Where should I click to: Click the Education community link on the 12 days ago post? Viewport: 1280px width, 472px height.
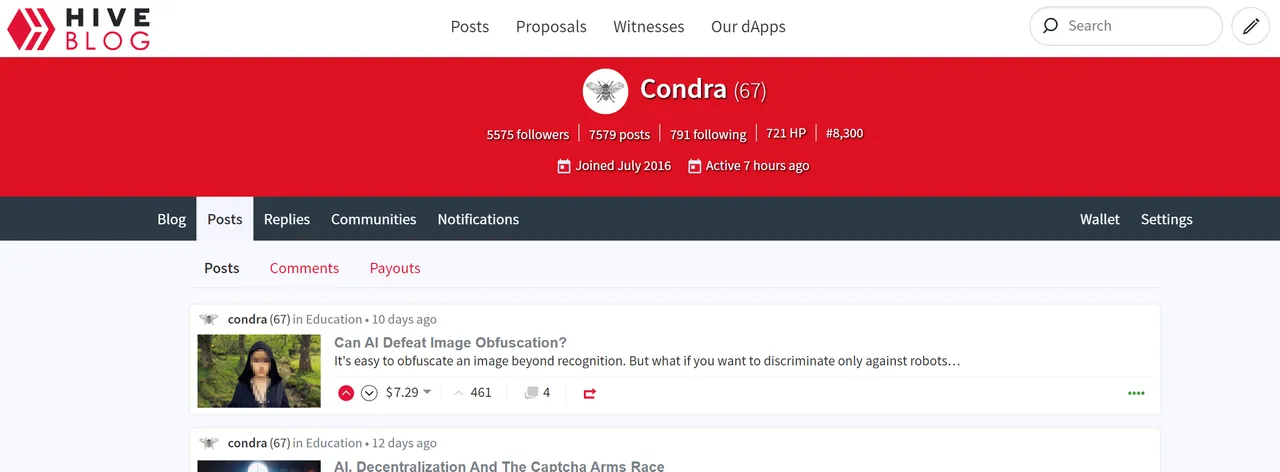click(334, 443)
